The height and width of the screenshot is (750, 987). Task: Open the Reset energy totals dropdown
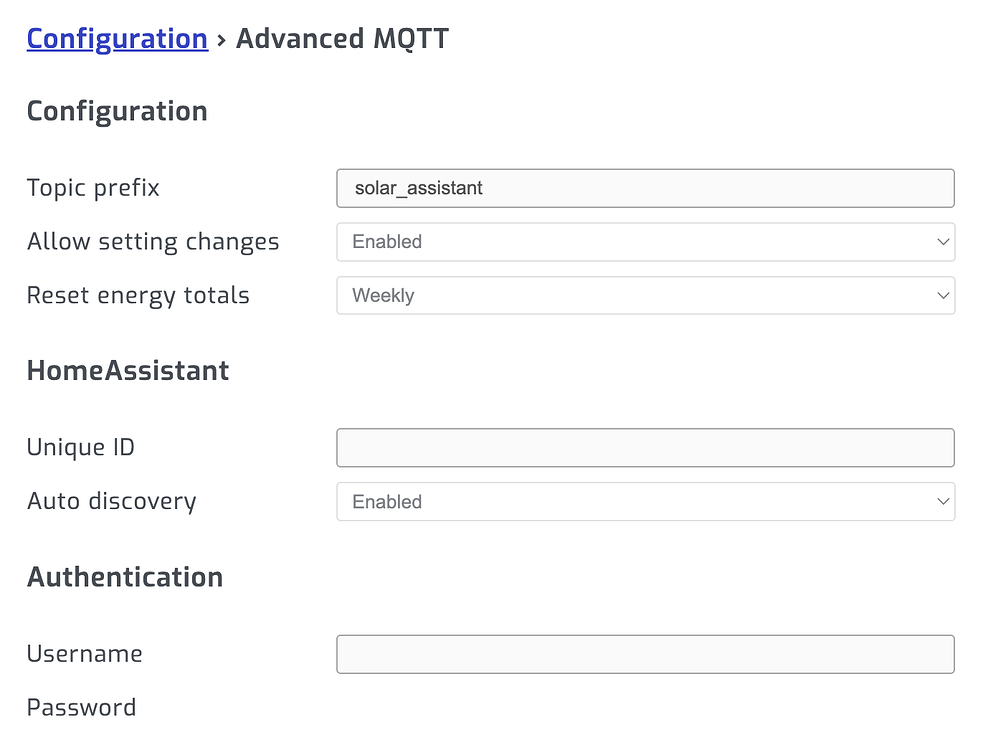[645, 295]
